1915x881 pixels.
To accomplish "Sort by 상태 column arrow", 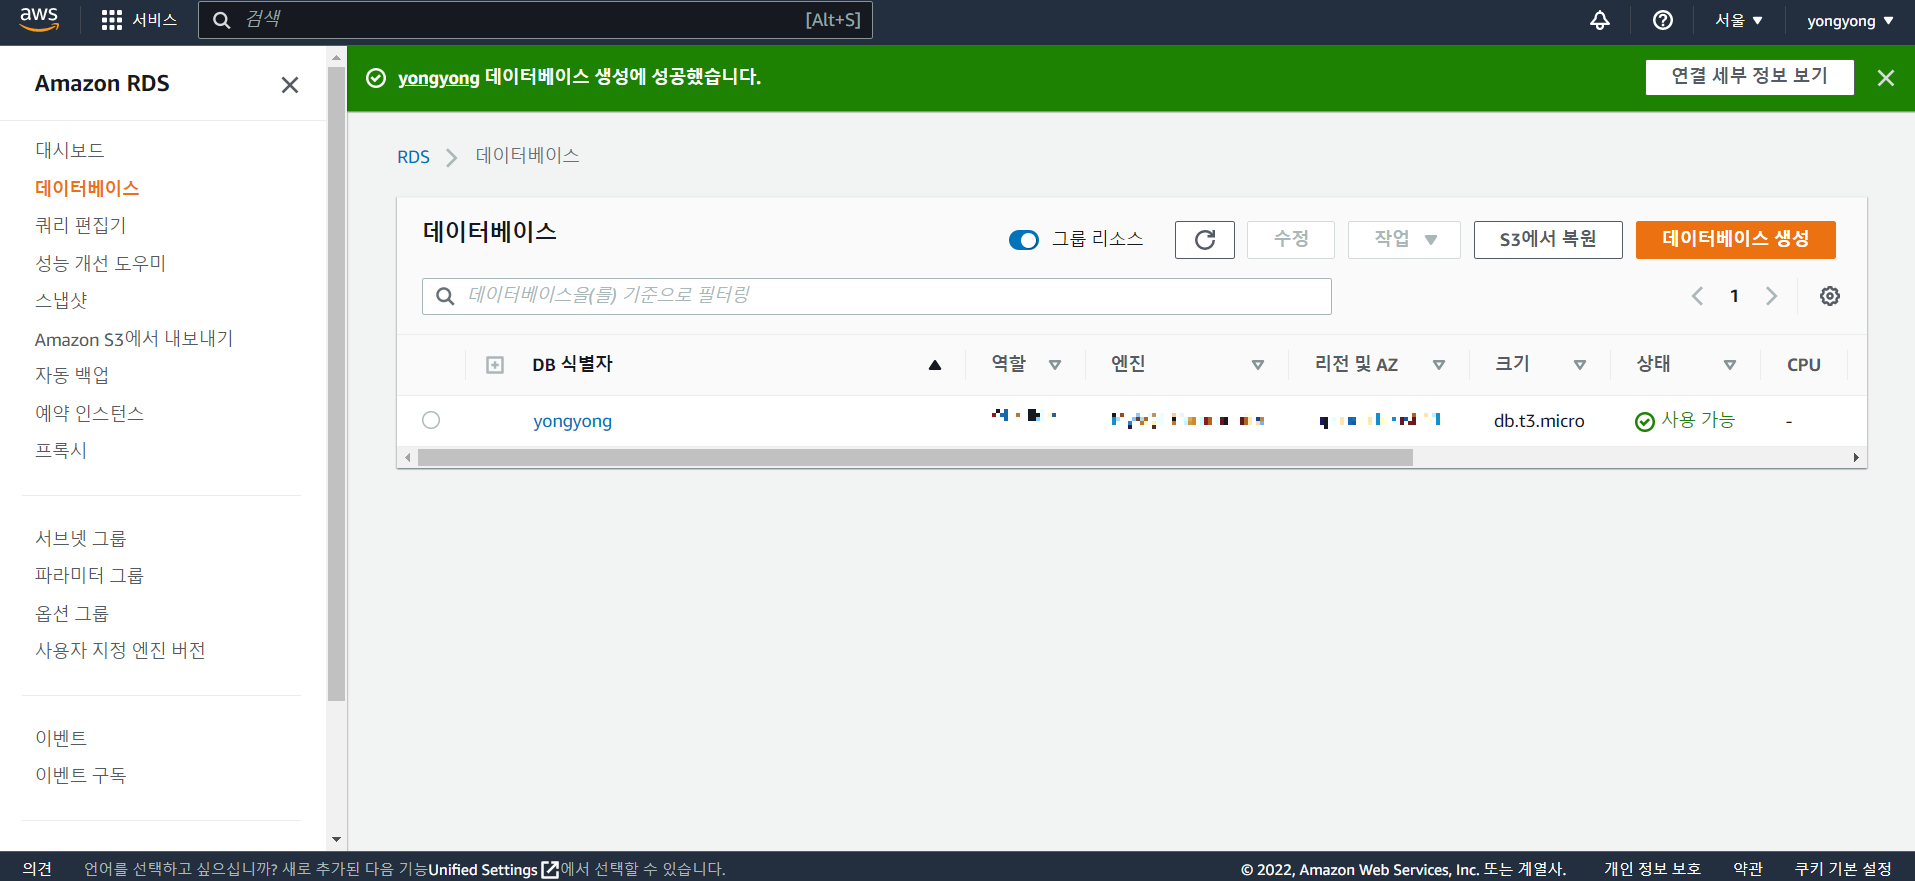I will coord(1730,365).
